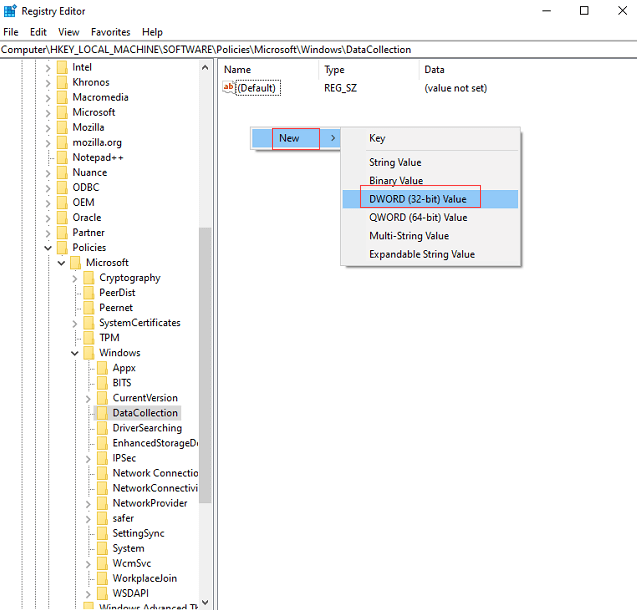Select the Network Connections key
Image resolution: width=637 pixels, height=610 pixels.
tap(155, 473)
